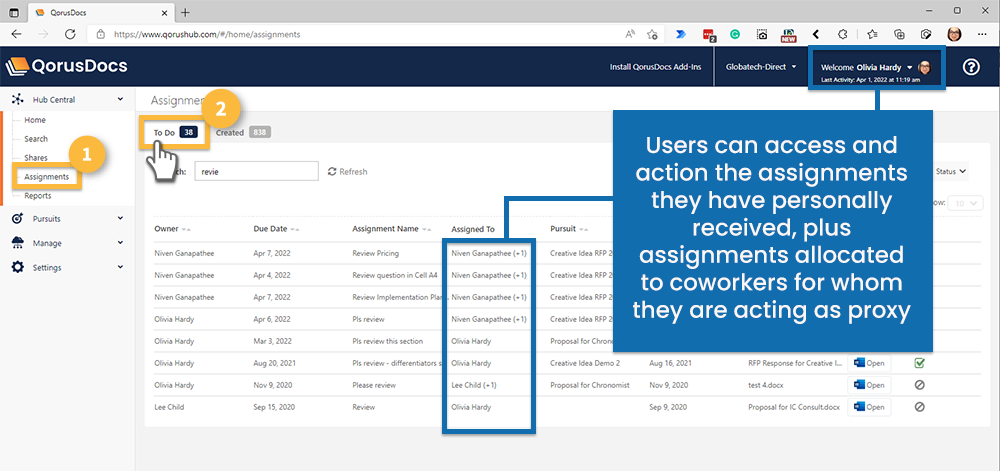The height and width of the screenshot is (471, 1000).
Task: Click Install QorusDocs Add-Ins link
Action: (655, 67)
